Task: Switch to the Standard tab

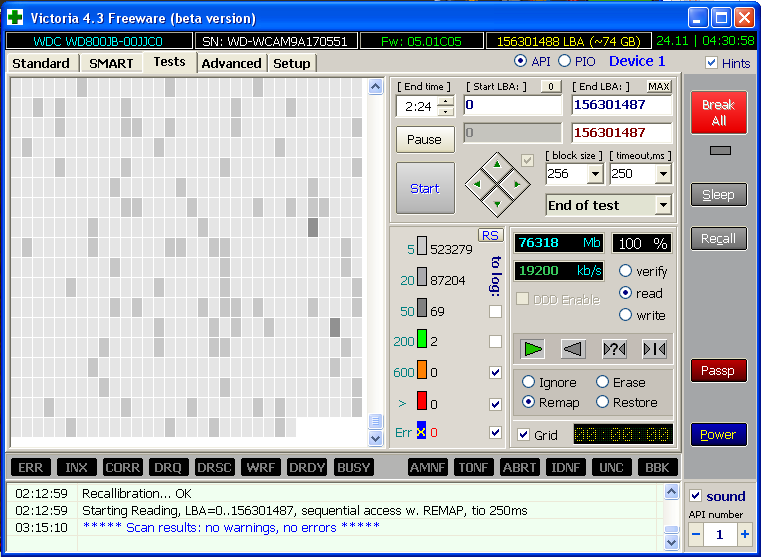Action: (x=41, y=63)
